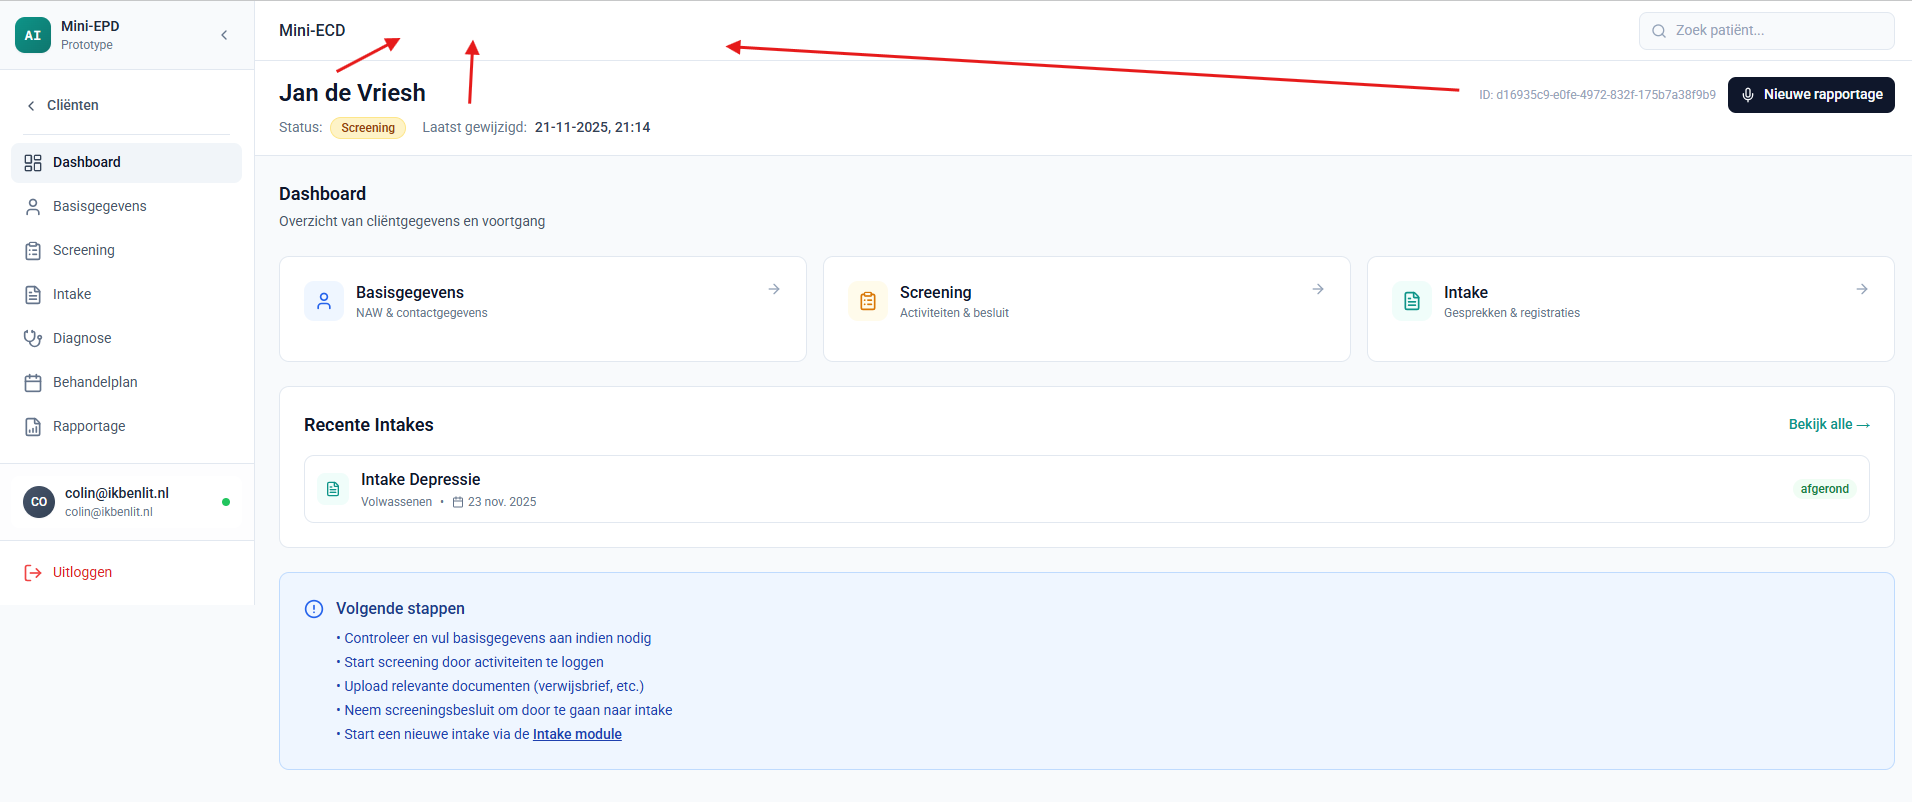Click the green document icon on Intake card

coord(1412,301)
